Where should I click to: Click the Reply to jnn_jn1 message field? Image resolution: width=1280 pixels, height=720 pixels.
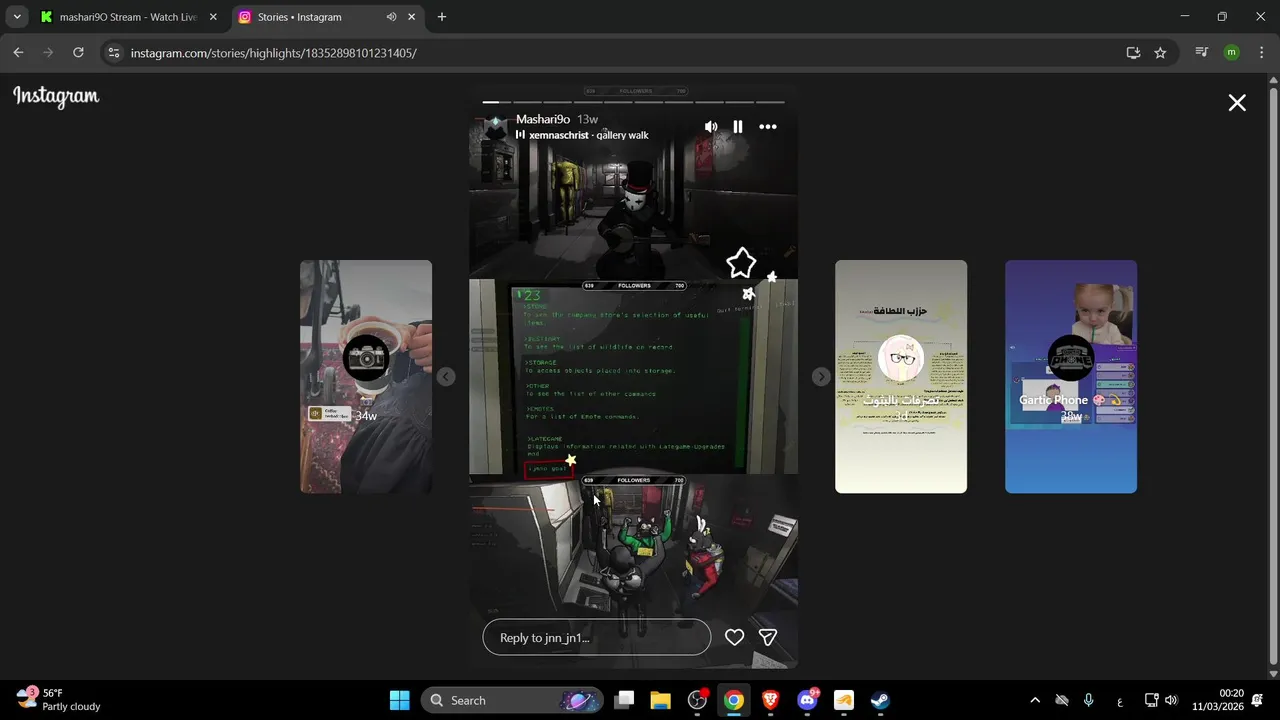596,637
